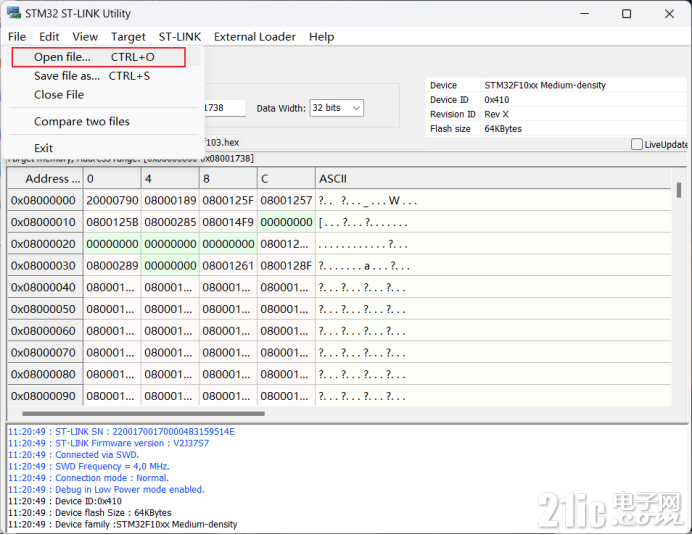Viewport: 692px width, 535px height.
Task: Click log line ST-LINK SN
Action: (x=121, y=432)
